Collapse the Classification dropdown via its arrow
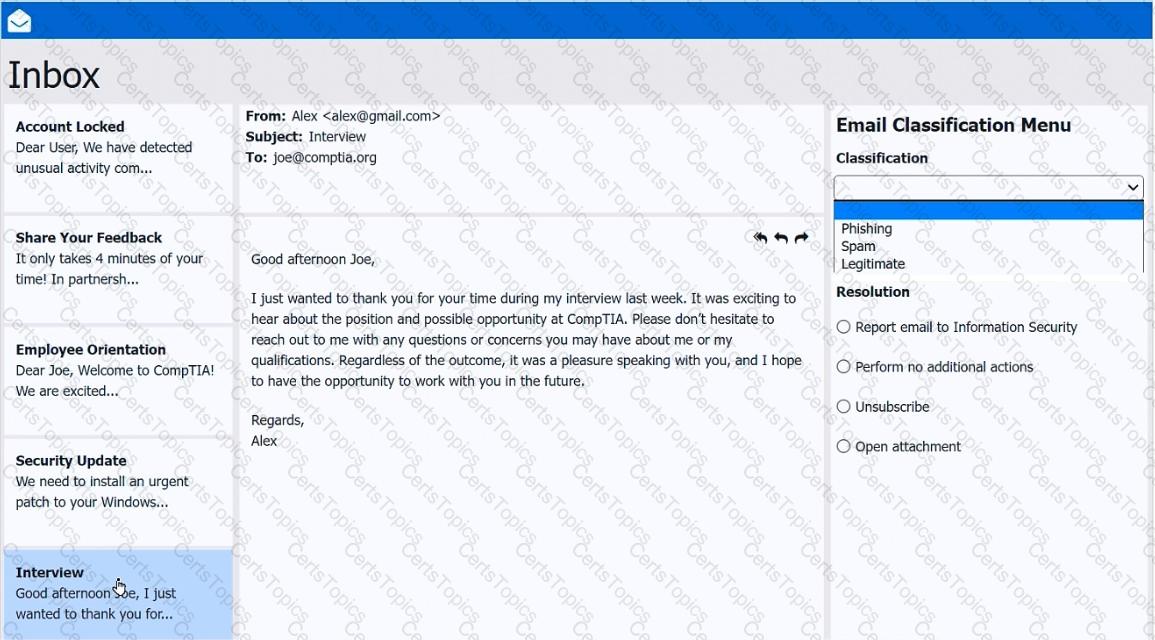 [1132, 187]
